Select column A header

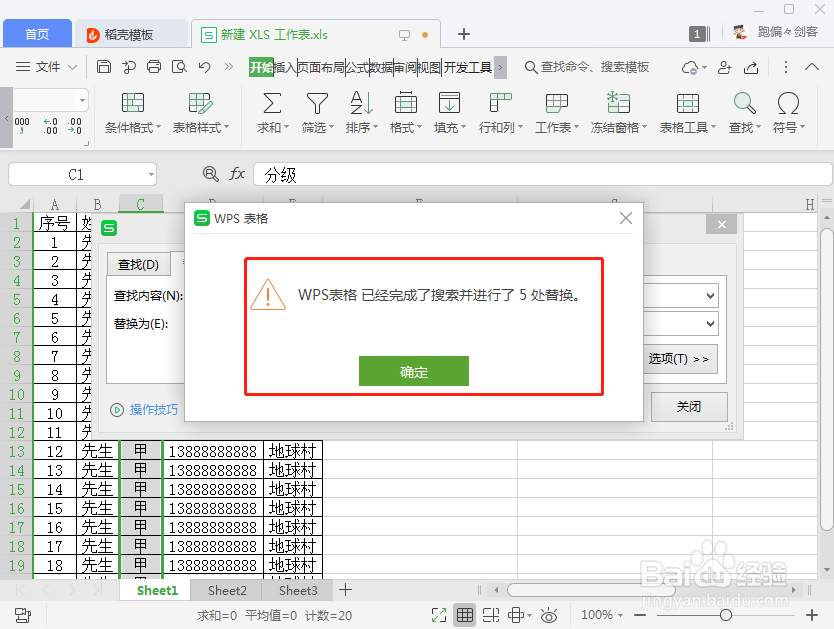pos(55,205)
